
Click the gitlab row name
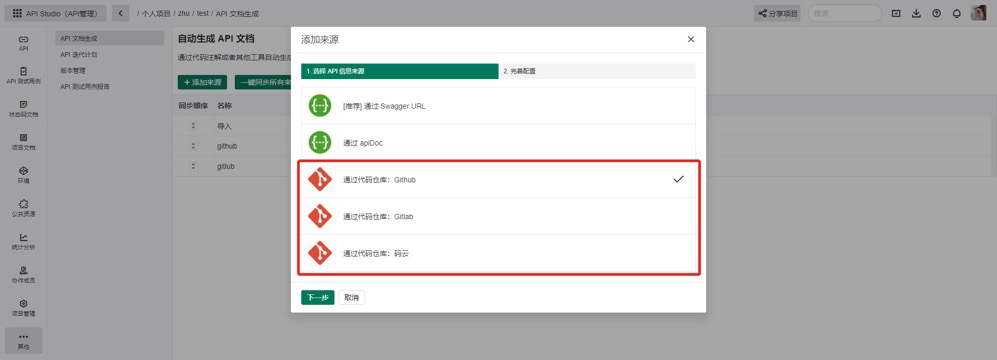click(226, 166)
